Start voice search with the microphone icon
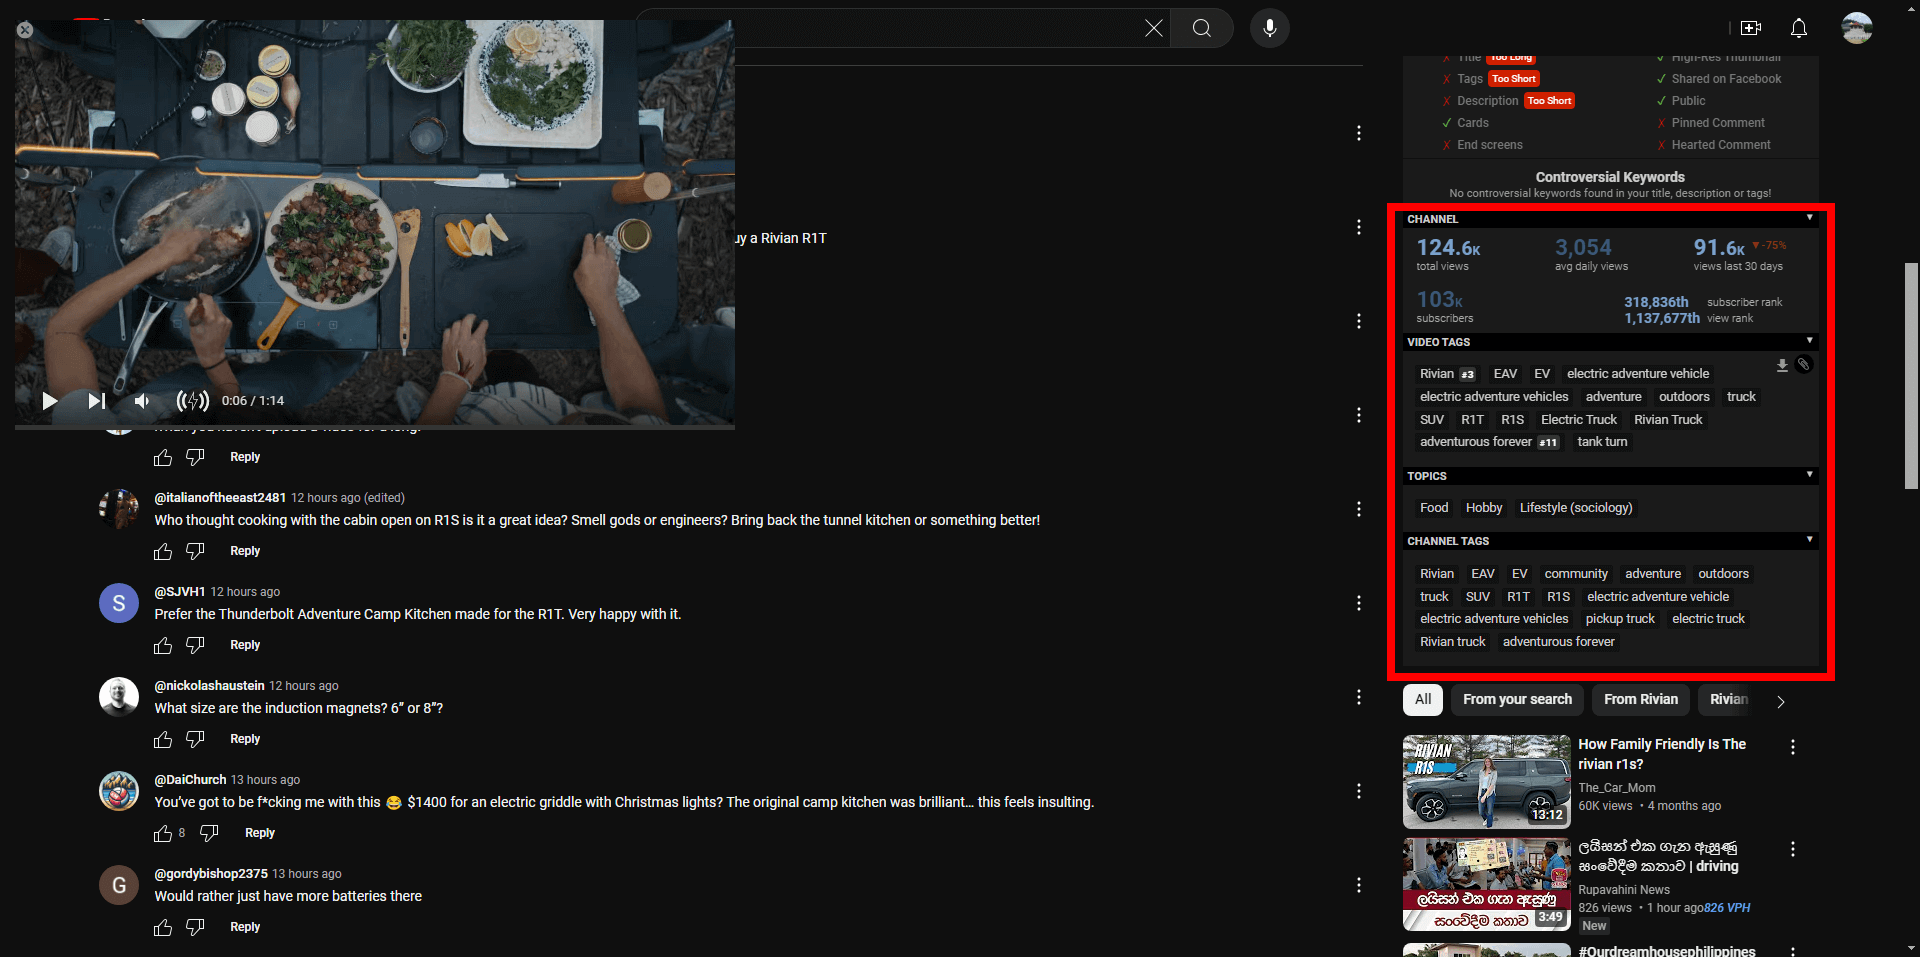The image size is (1920, 957). pyautogui.click(x=1270, y=28)
